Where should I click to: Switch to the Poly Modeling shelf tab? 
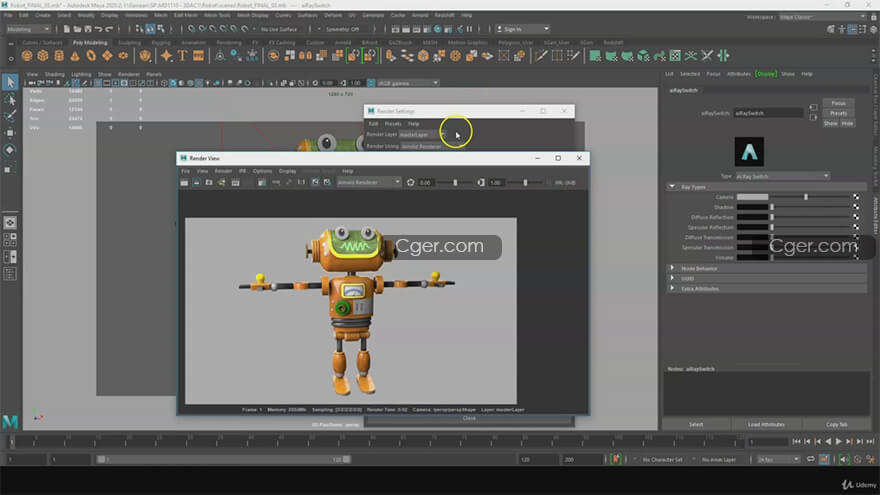coord(90,43)
